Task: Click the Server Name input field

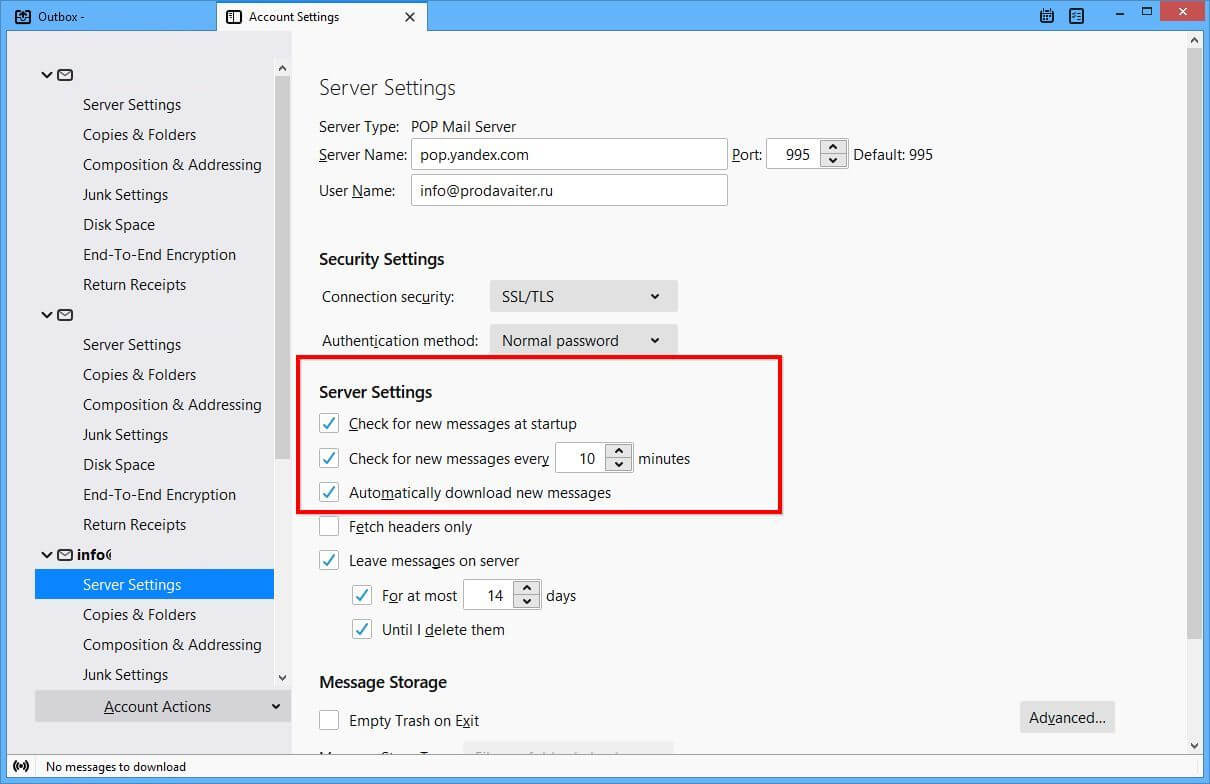Action: [569, 155]
